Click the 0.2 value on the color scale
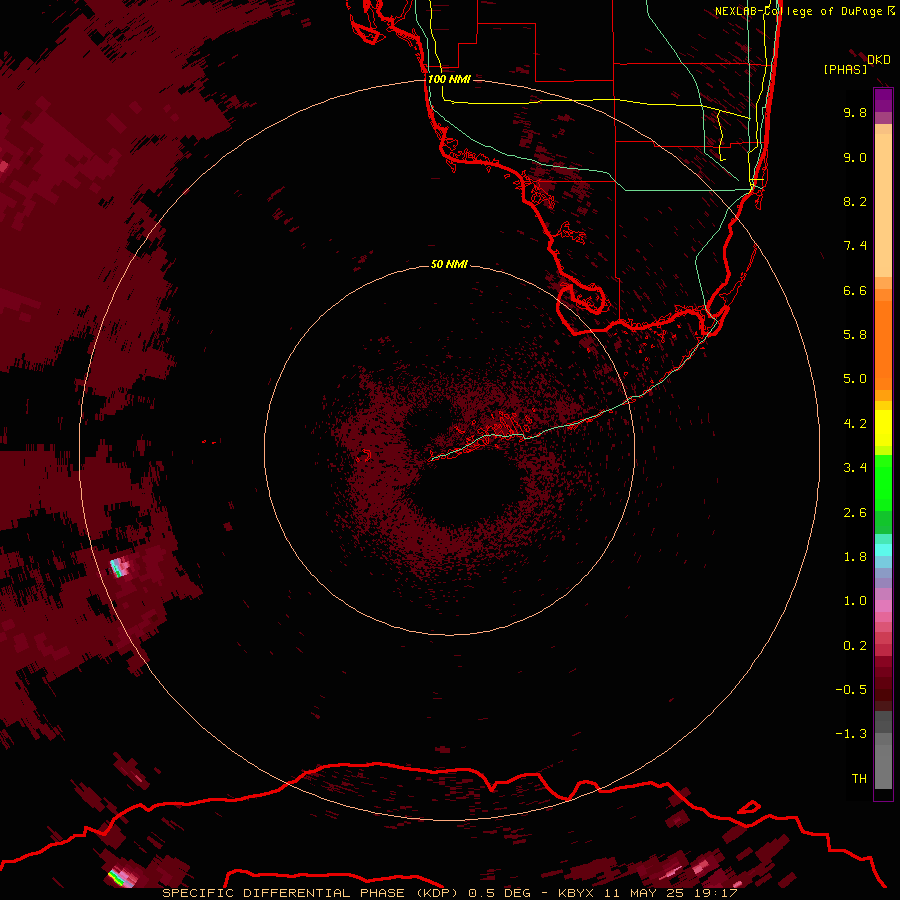The height and width of the screenshot is (900, 900). pos(855,646)
